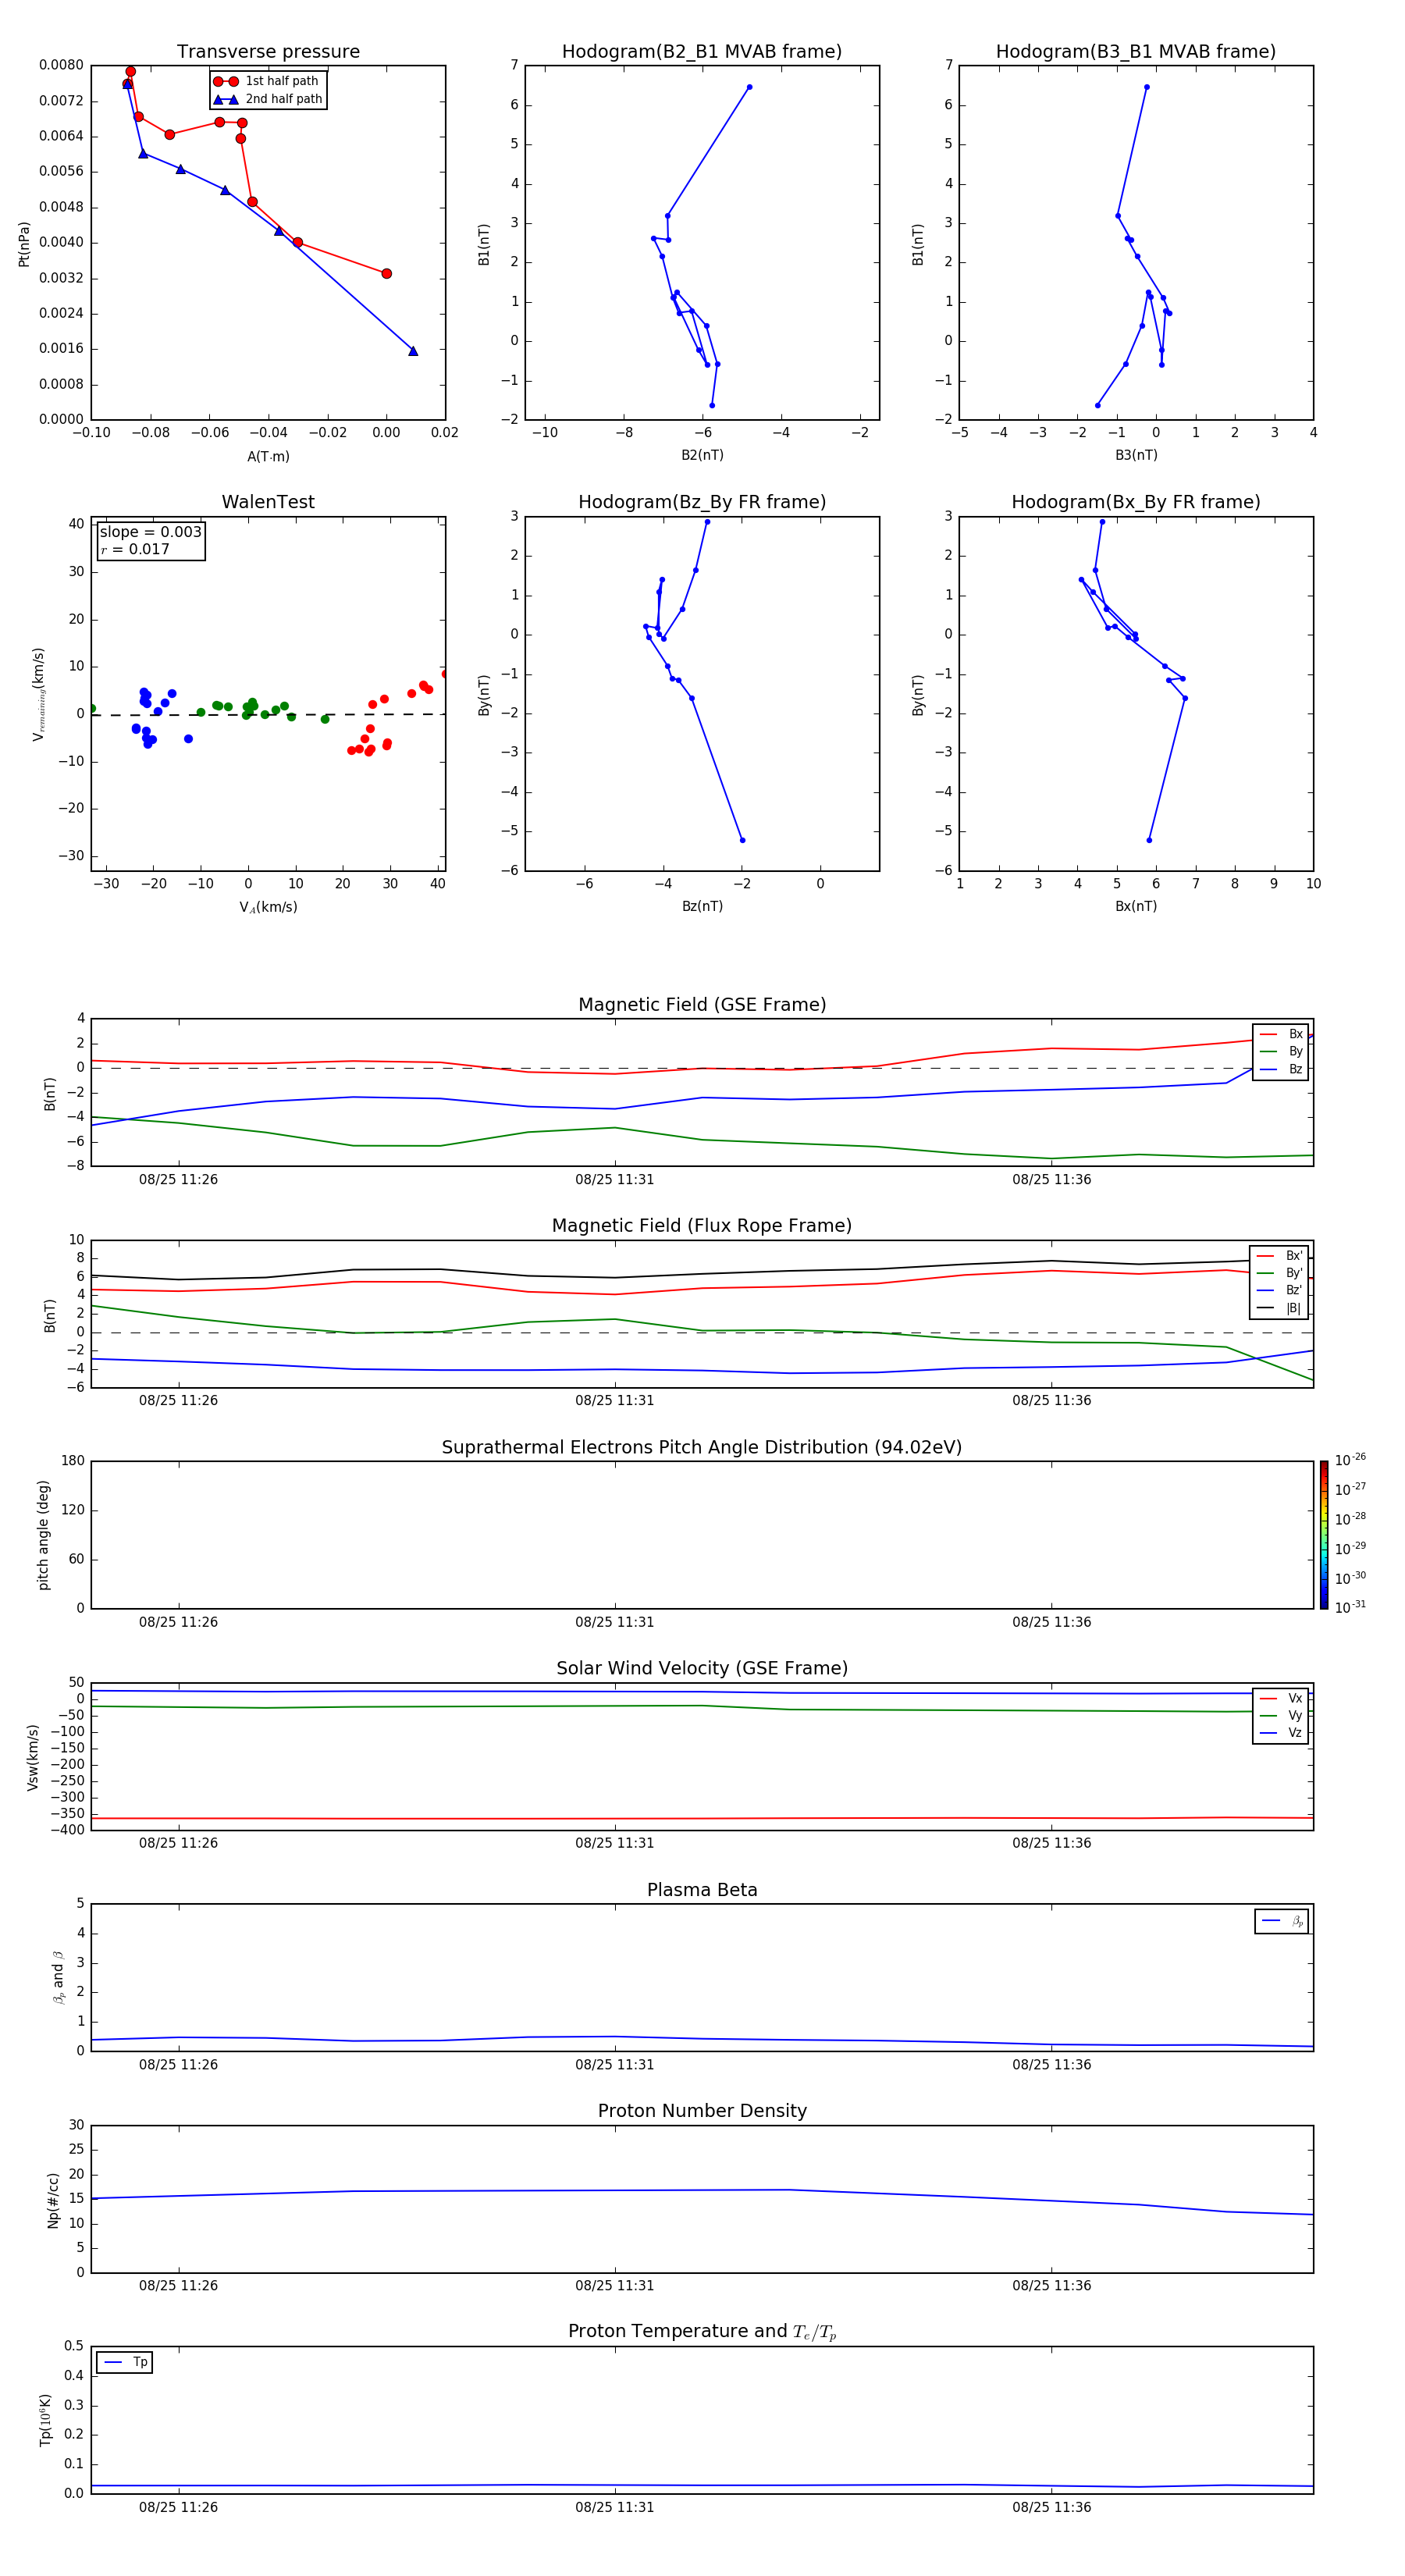This screenshot has width=1405, height=2576.
Task: Click '08/25 11:26' tick under Proton Number Density
Action: 178,2286
